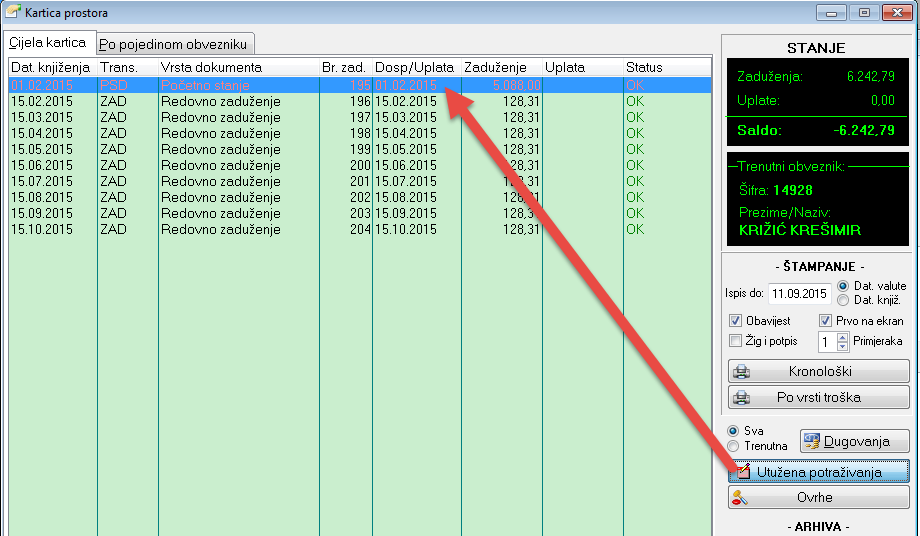Click the Utužena potraživanja document icon
The height and width of the screenshot is (536, 920).
click(x=743, y=471)
